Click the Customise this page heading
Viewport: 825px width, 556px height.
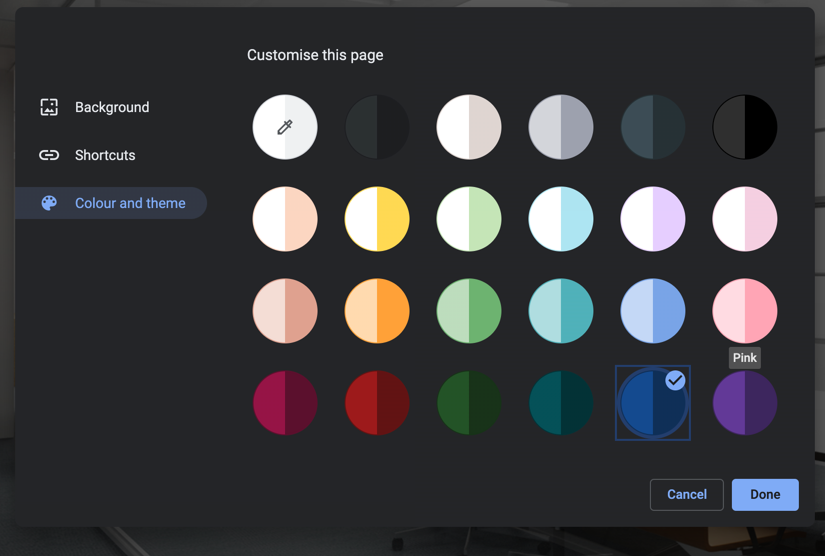click(315, 55)
